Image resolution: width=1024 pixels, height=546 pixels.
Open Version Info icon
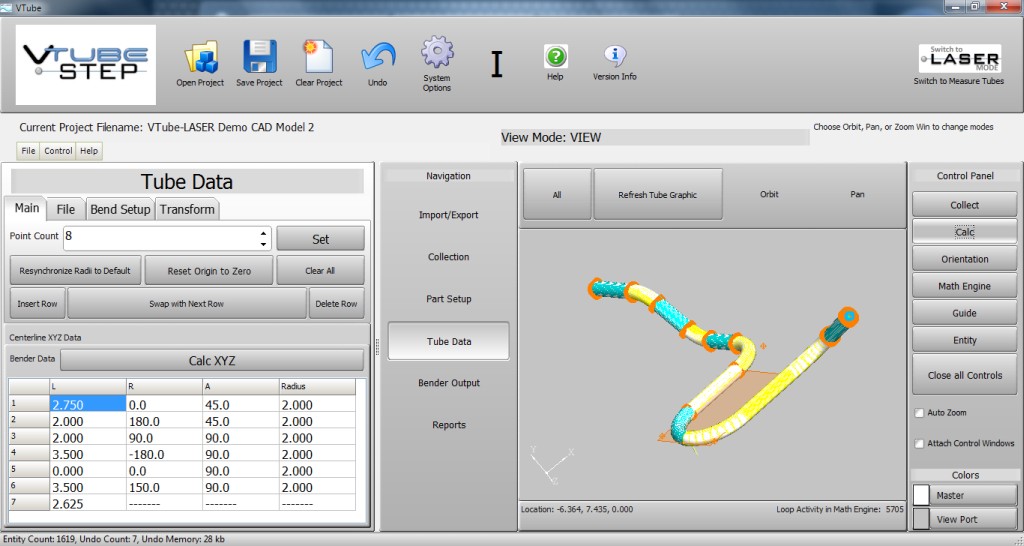[614, 57]
